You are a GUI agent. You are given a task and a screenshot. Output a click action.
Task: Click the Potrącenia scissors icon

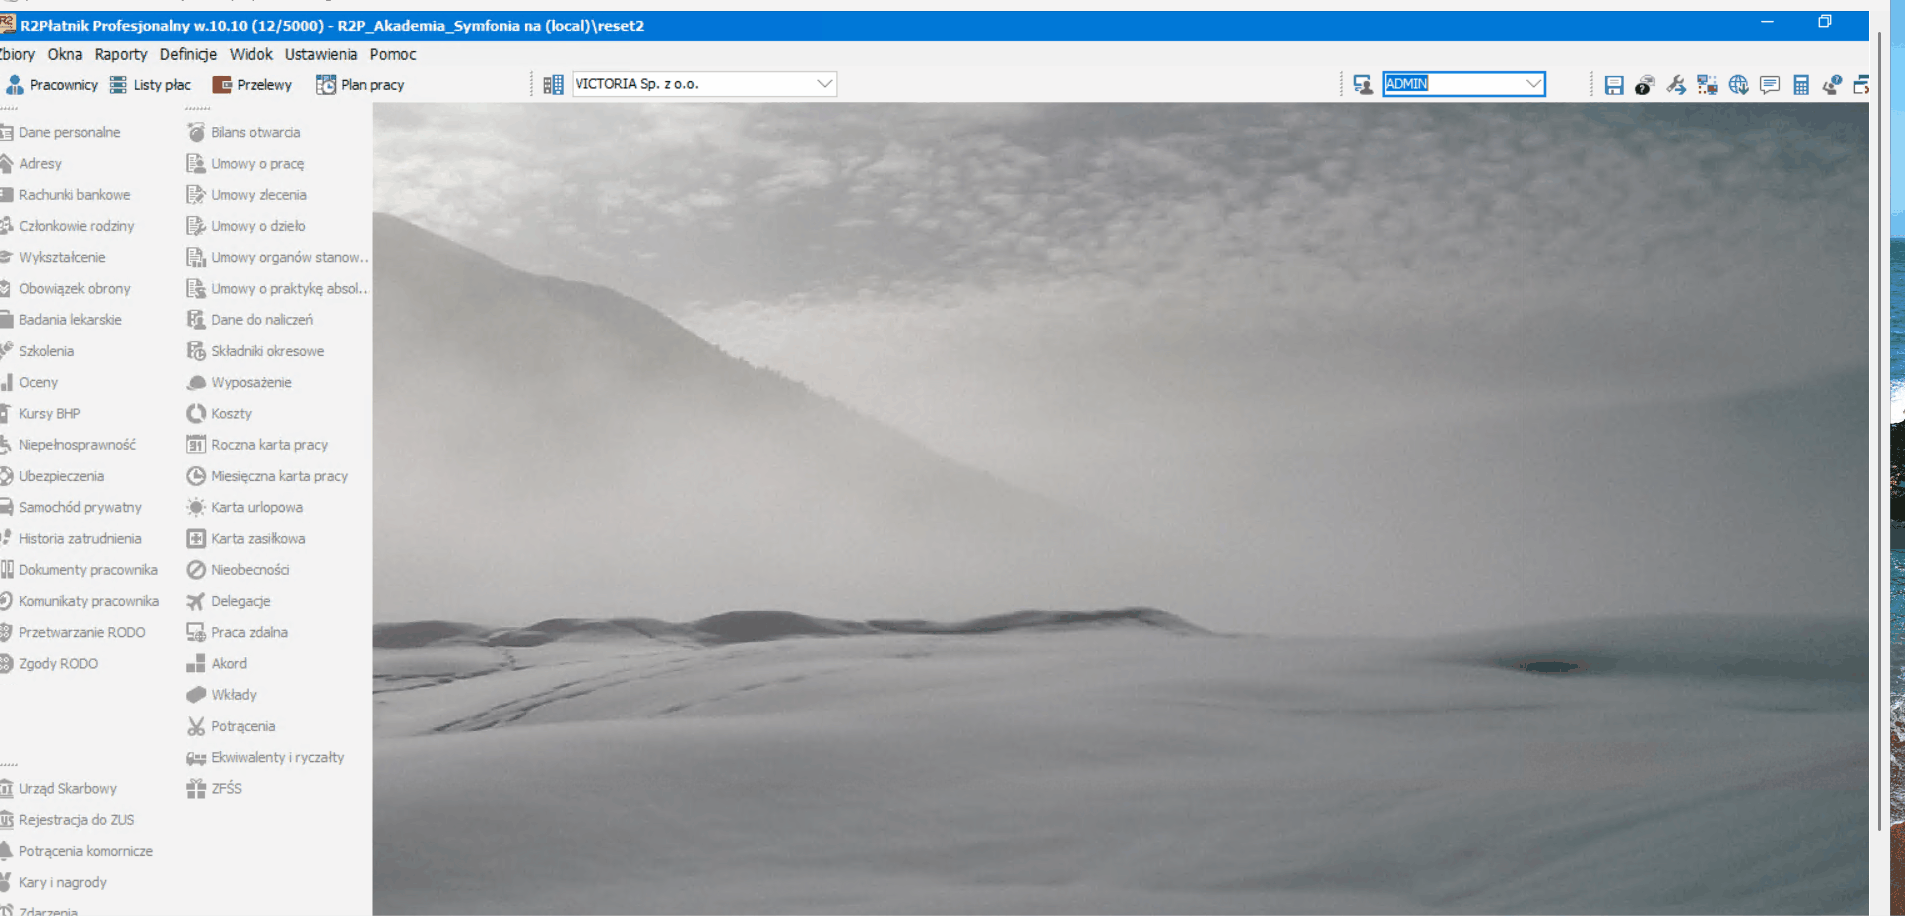(x=196, y=726)
